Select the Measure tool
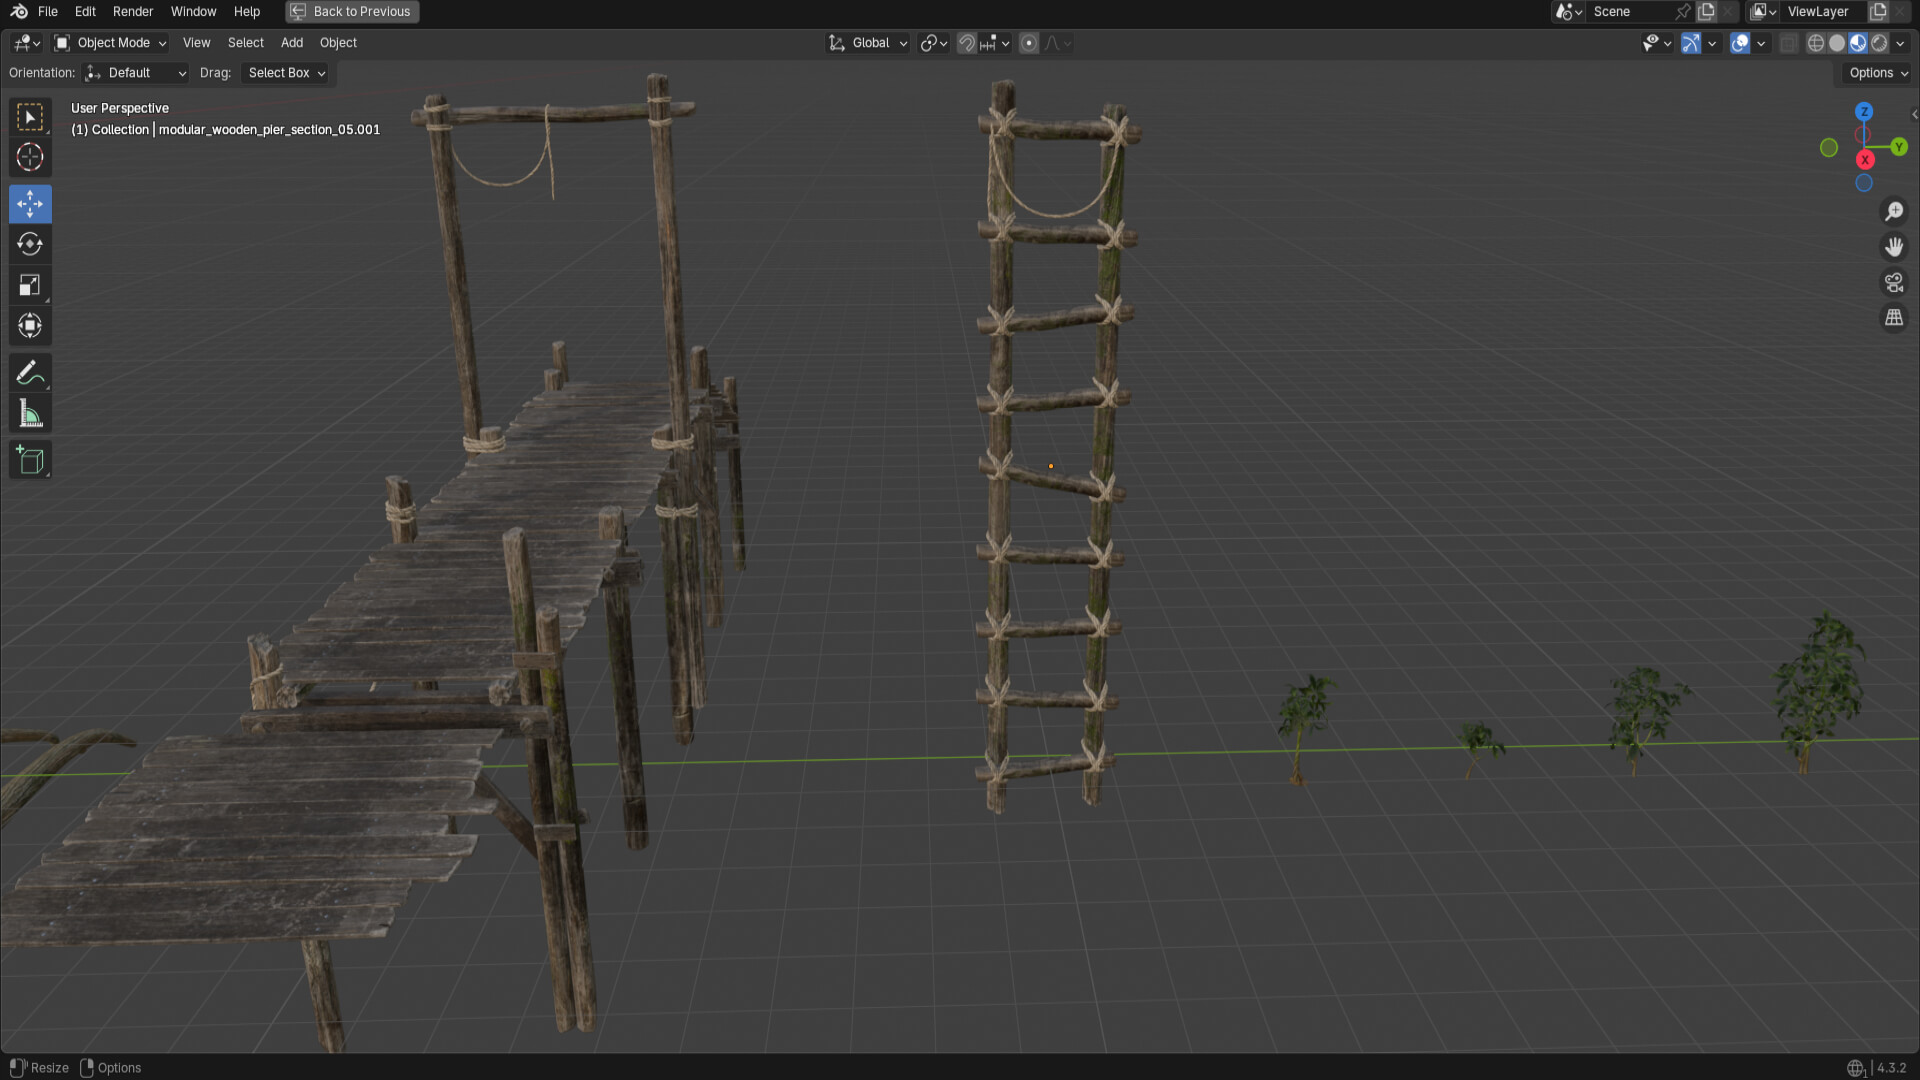The height and width of the screenshot is (1080, 1920). (x=30, y=414)
